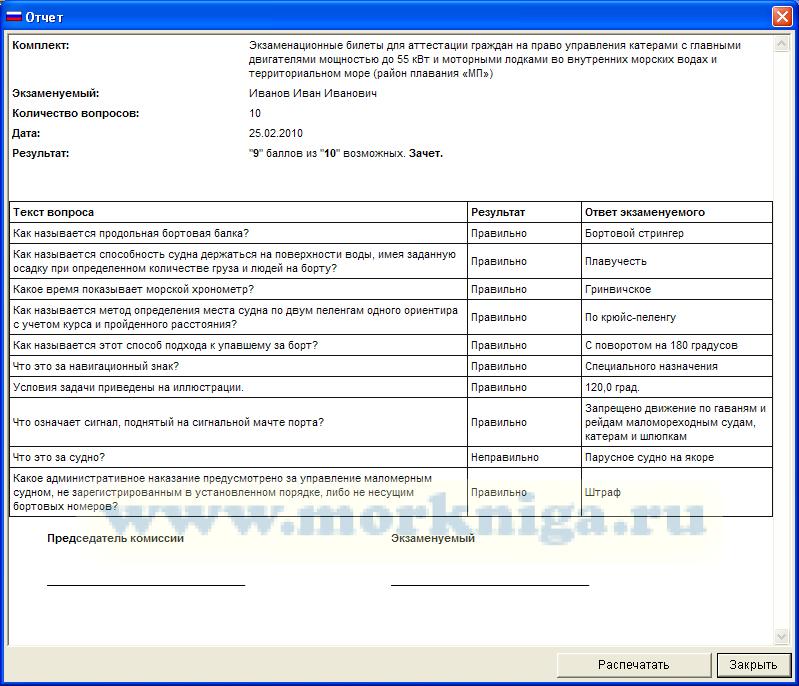Click the question Что это за судно?
Screen dimensions: 799x686
[x=59, y=457]
